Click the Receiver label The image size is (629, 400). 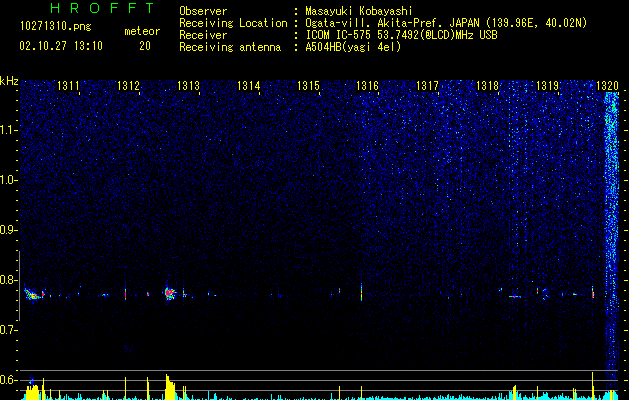pos(203,35)
